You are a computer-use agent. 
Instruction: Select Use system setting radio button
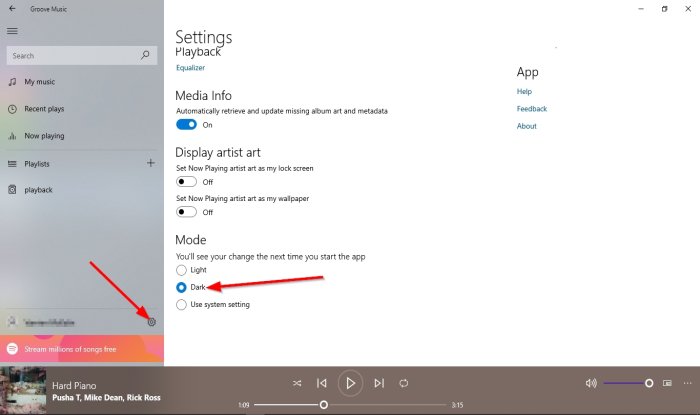click(x=181, y=305)
